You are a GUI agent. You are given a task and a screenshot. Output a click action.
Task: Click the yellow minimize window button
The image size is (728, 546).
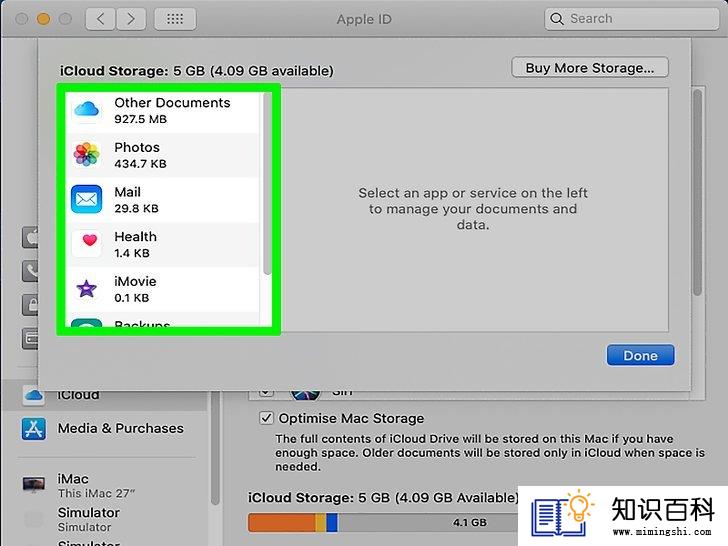(x=43, y=19)
